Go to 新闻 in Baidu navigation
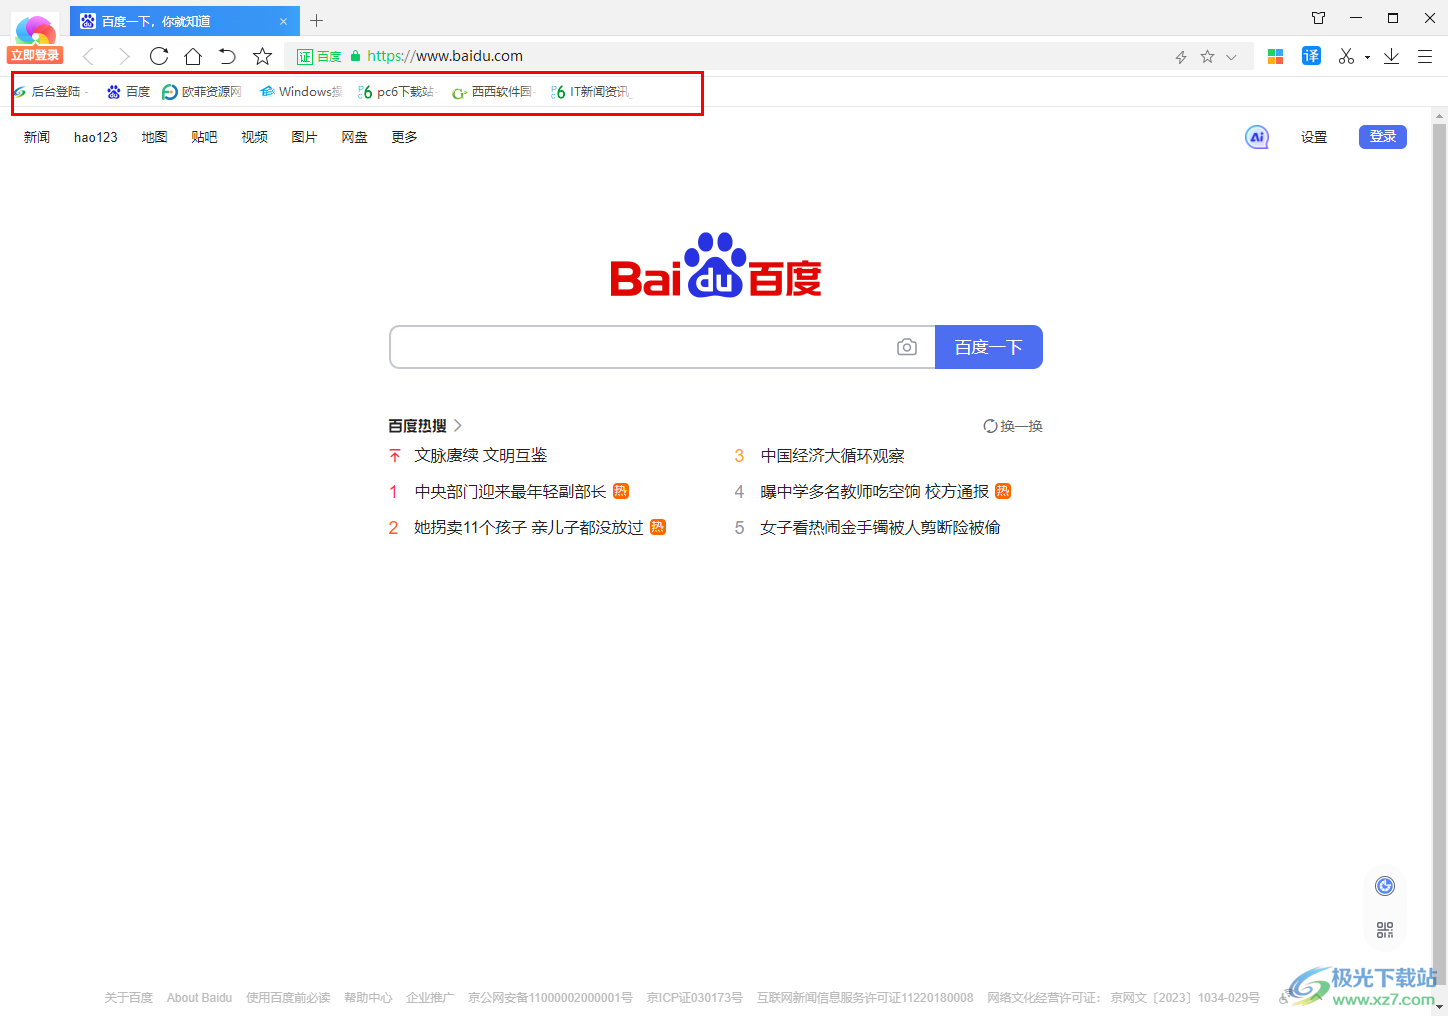 (37, 137)
